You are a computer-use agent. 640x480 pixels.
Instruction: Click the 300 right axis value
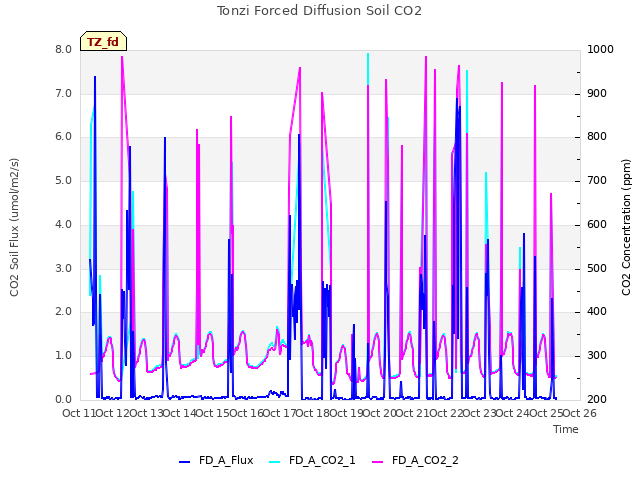click(x=597, y=356)
